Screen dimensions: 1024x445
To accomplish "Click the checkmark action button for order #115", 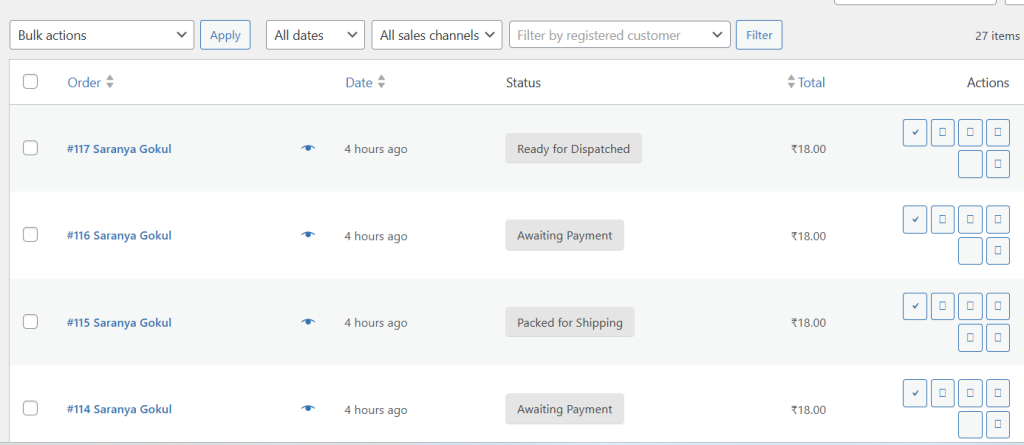I will click(914, 304).
